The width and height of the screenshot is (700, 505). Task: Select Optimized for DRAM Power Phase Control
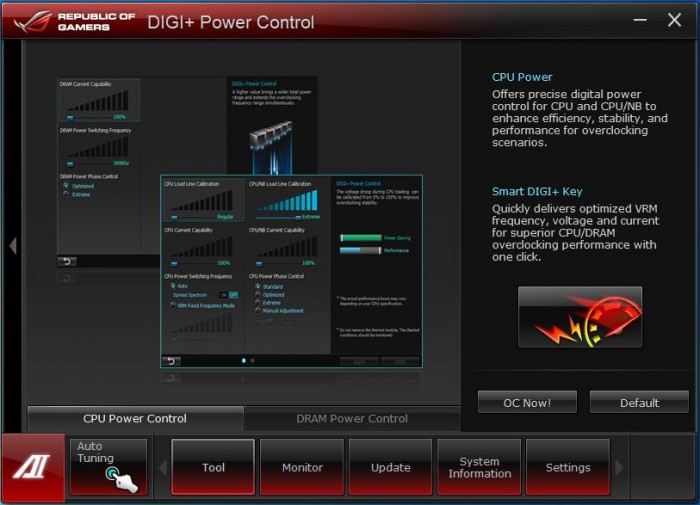click(67, 185)
